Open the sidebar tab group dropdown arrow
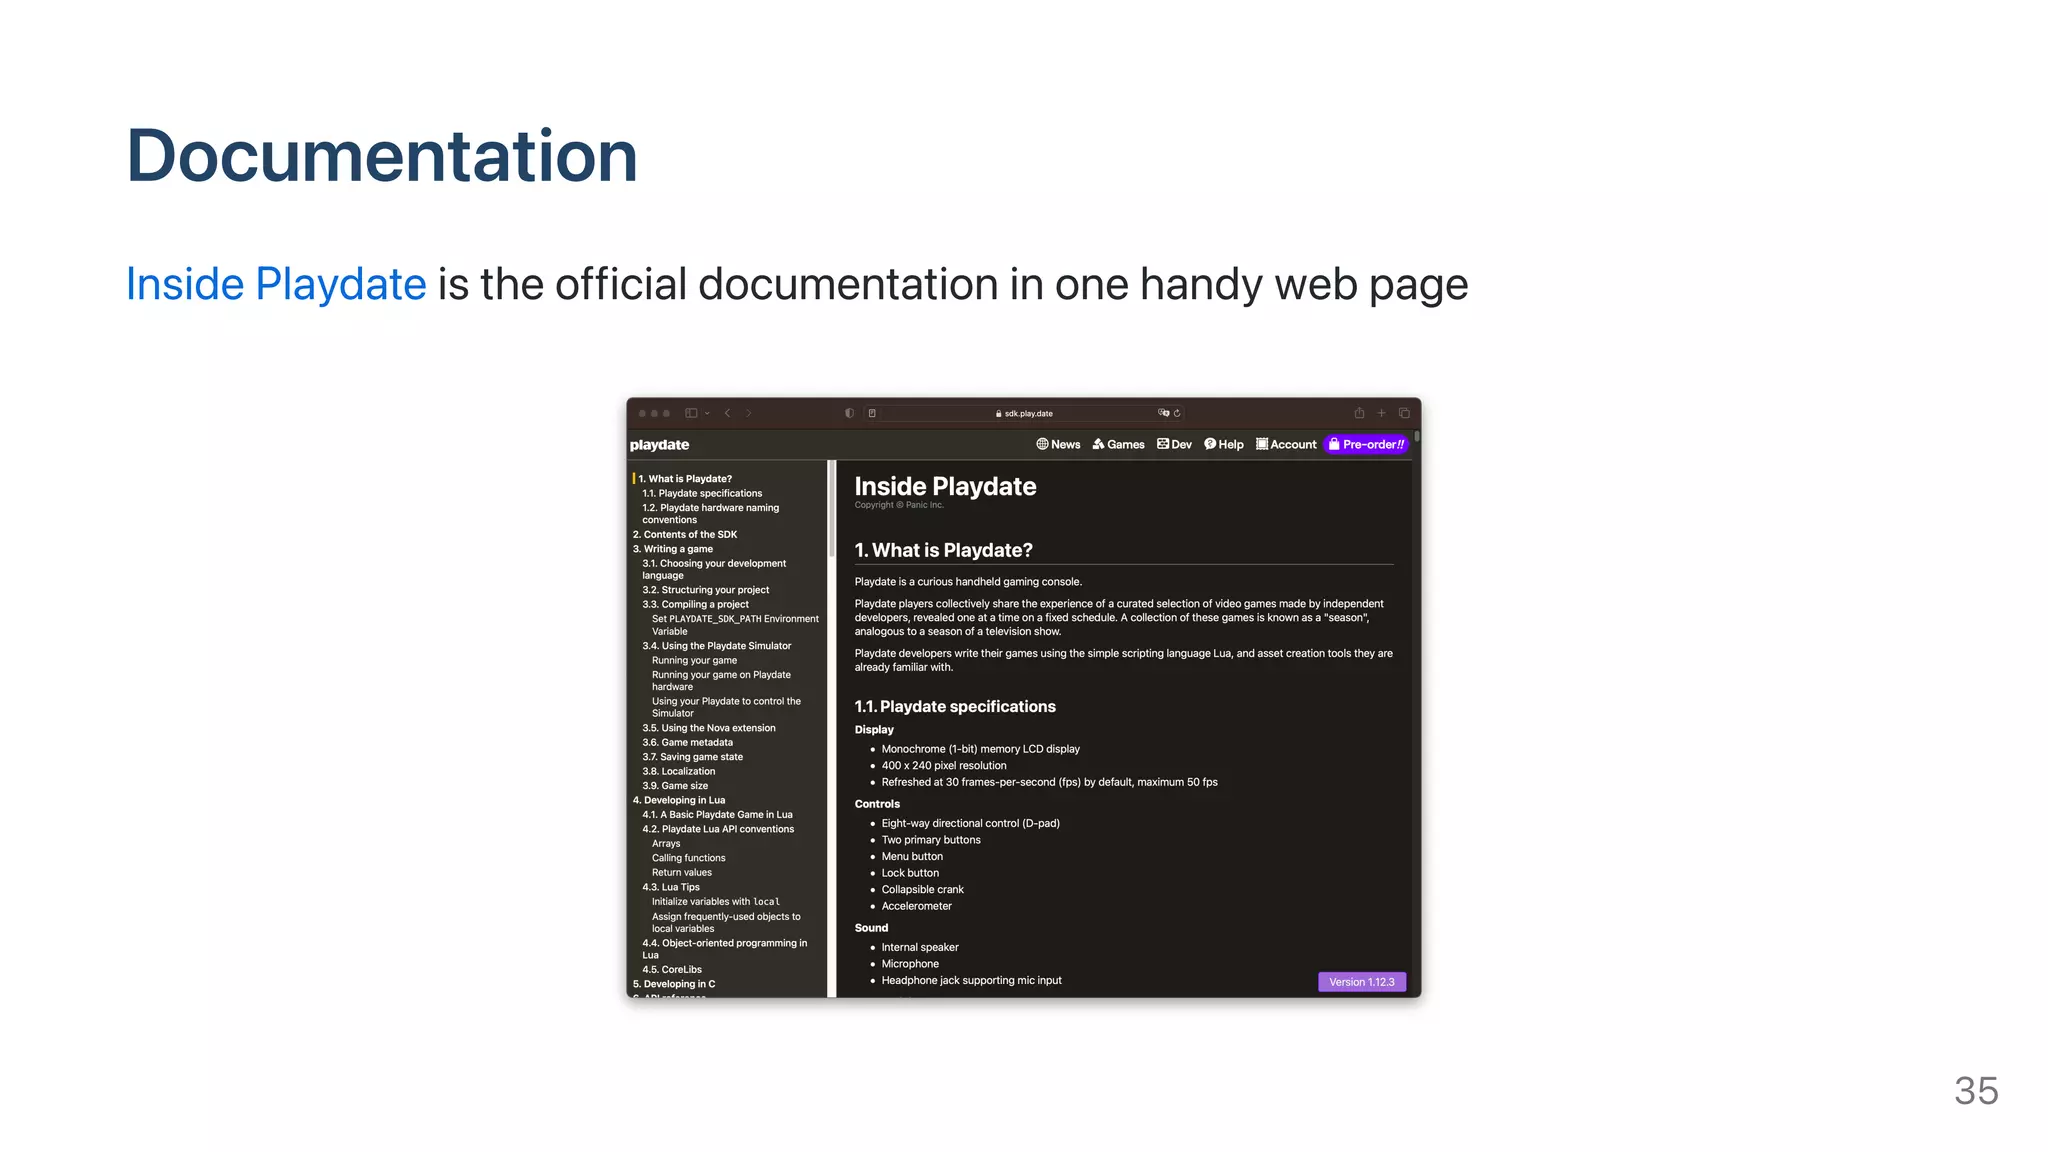The image size is (2048, 1152). 707,413
